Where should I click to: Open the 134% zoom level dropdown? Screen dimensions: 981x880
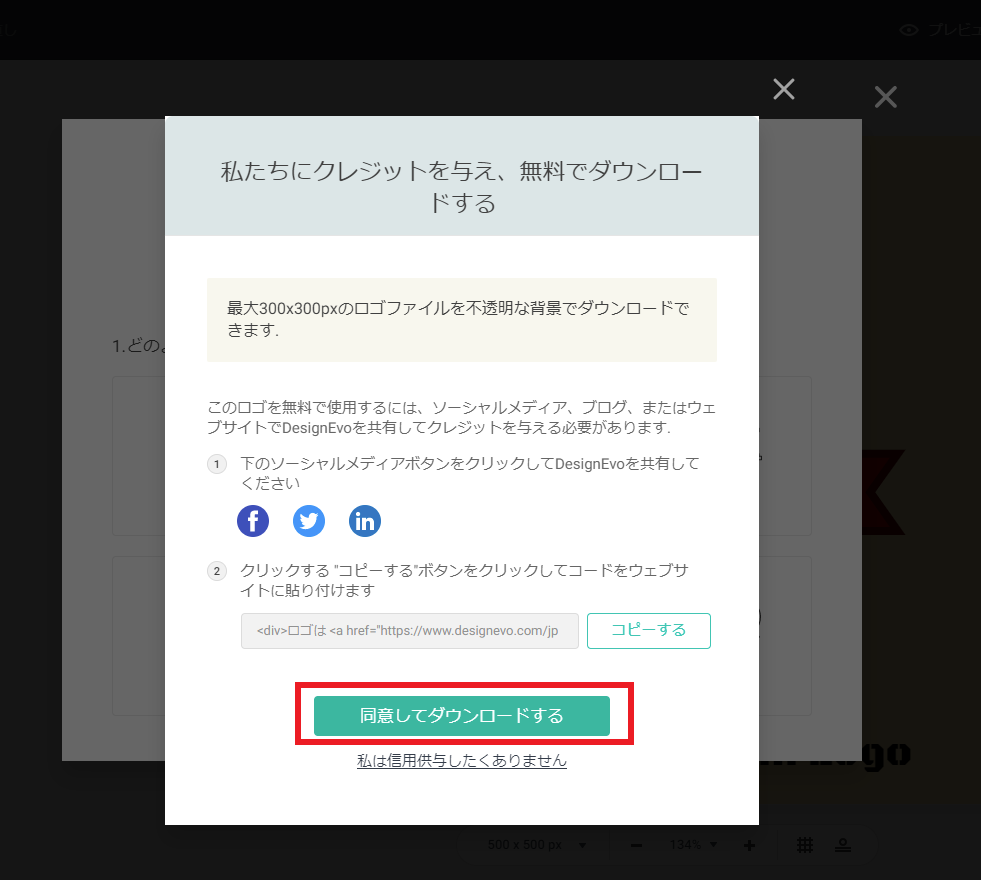click(x=693, y=845)
